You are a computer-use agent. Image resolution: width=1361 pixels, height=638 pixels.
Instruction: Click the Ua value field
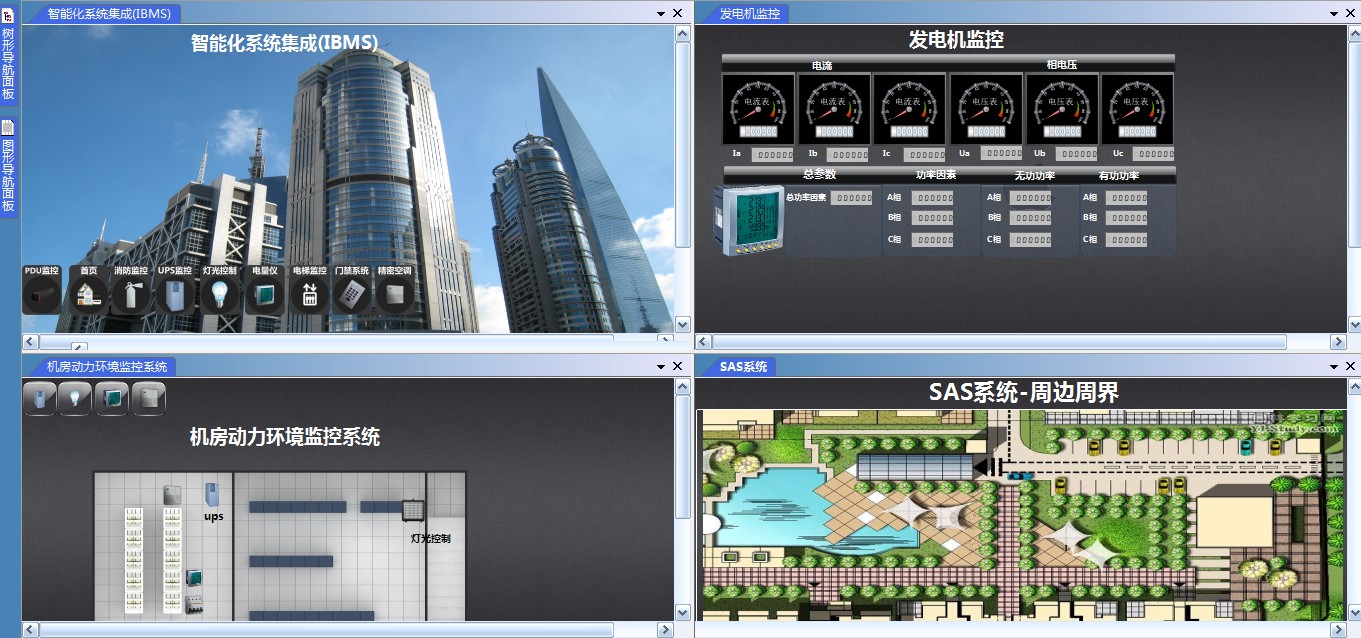[1001, 153]
